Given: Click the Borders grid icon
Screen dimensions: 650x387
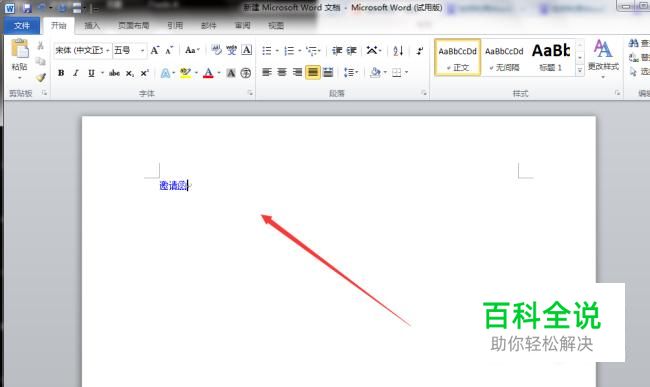Looking at the screenshot, I should tap(397, 73).
